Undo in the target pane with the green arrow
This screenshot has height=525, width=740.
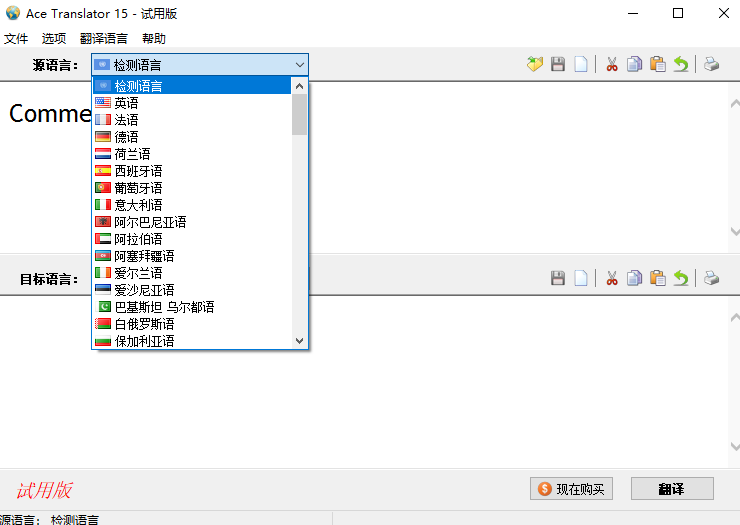[x=680, y=278]
